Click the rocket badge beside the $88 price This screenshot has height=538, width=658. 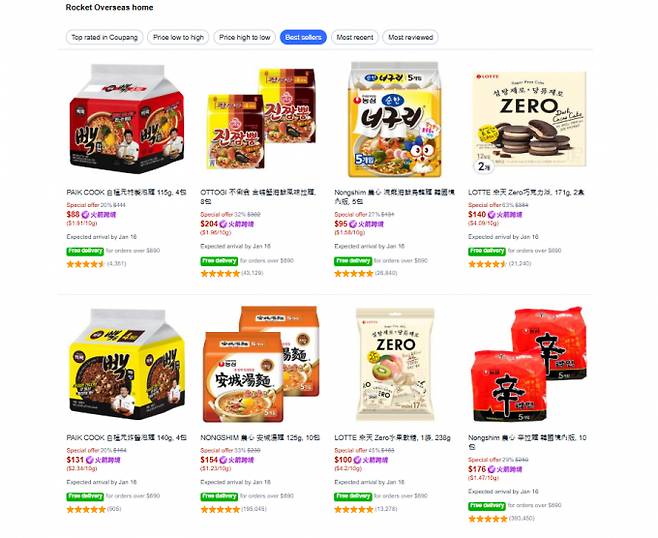(99, 214)
